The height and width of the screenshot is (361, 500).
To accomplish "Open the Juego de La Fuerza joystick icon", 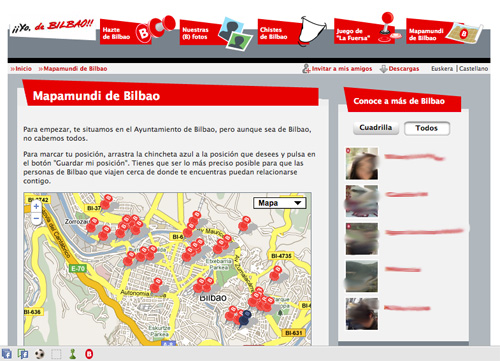I will tap(389, 27).
